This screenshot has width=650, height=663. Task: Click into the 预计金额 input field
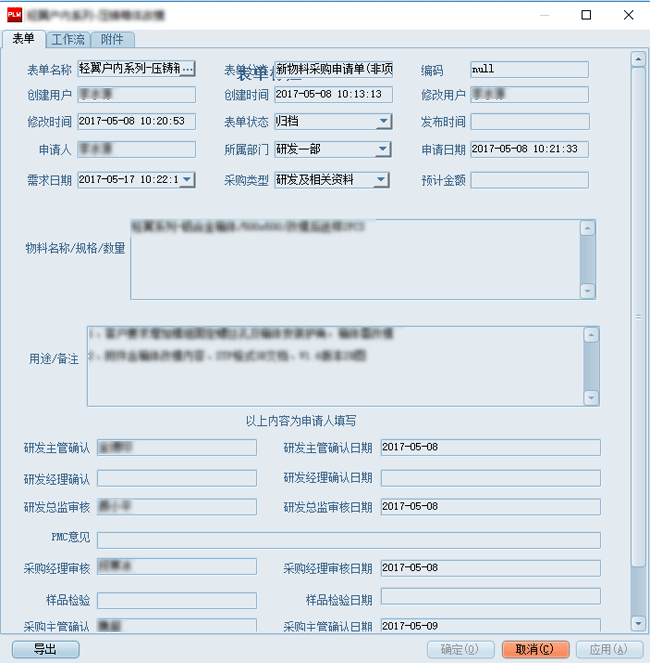point(529,180)
